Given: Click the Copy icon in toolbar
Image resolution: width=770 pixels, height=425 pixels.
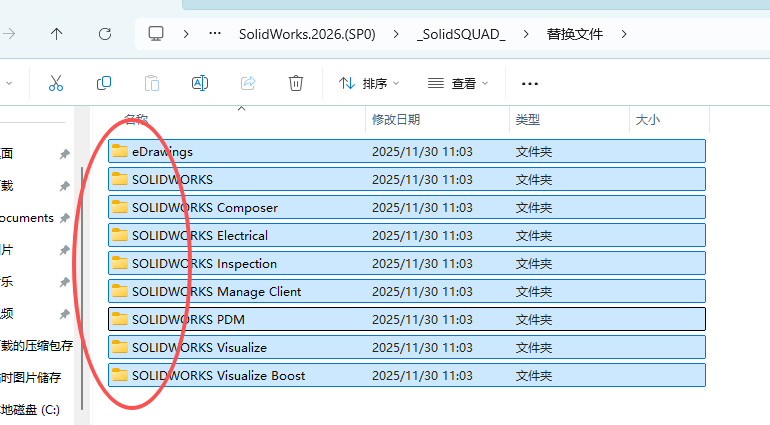Looking at the screenshot, I should (x=104, y=83).
